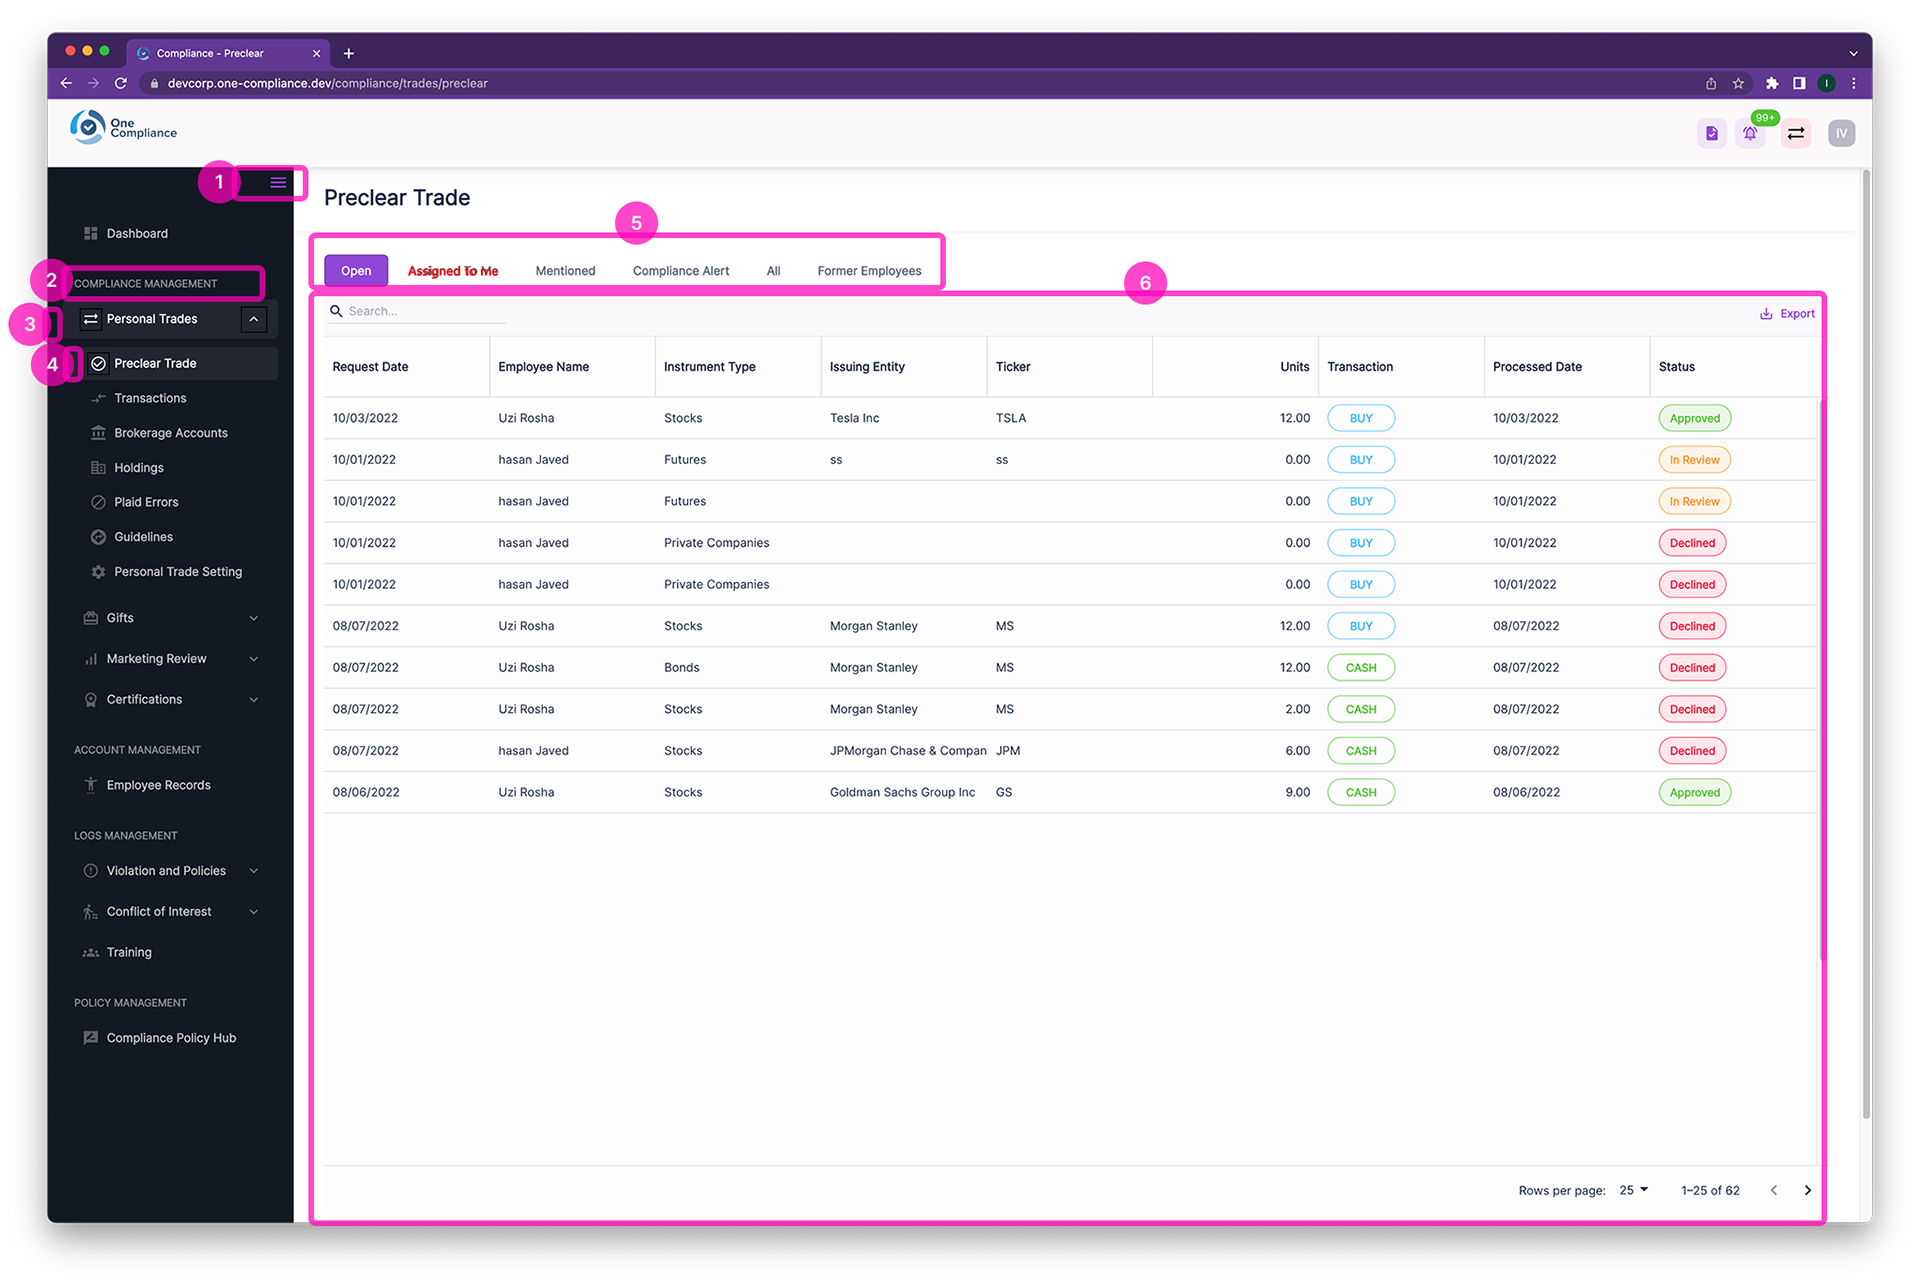This screenshot has width=1920, height=1286.
Task: Go to next table page arrow
Action: 1807,1190
